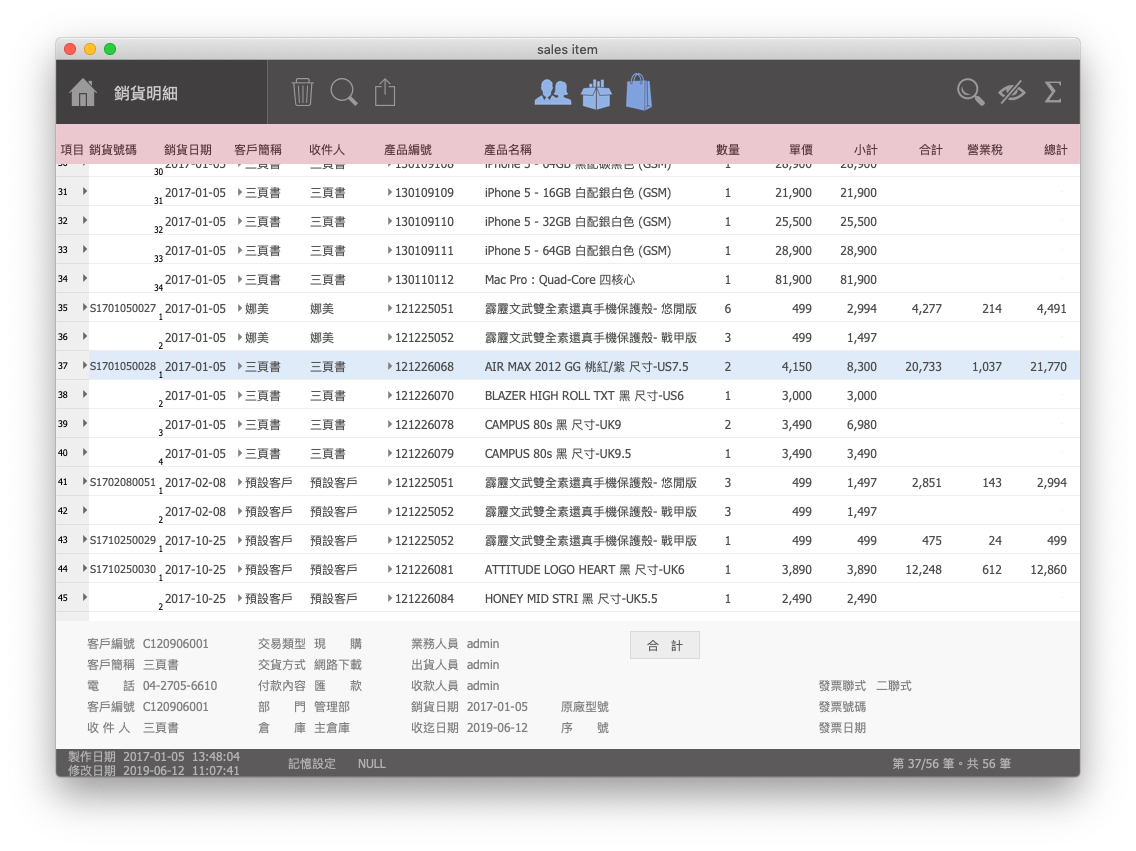Click the 倉庫 主倉庫 field

point(332,727)
